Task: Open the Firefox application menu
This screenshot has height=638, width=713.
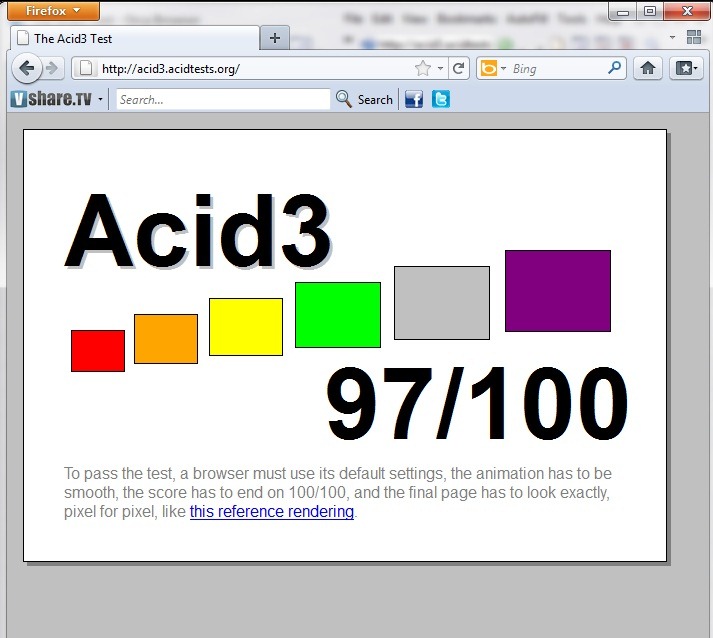Action: (53, 11)
